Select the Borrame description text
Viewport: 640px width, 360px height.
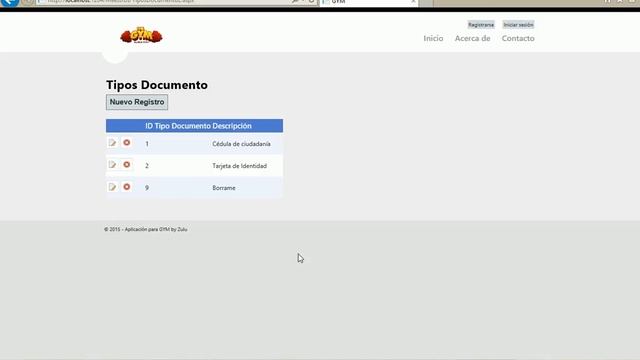224,188
